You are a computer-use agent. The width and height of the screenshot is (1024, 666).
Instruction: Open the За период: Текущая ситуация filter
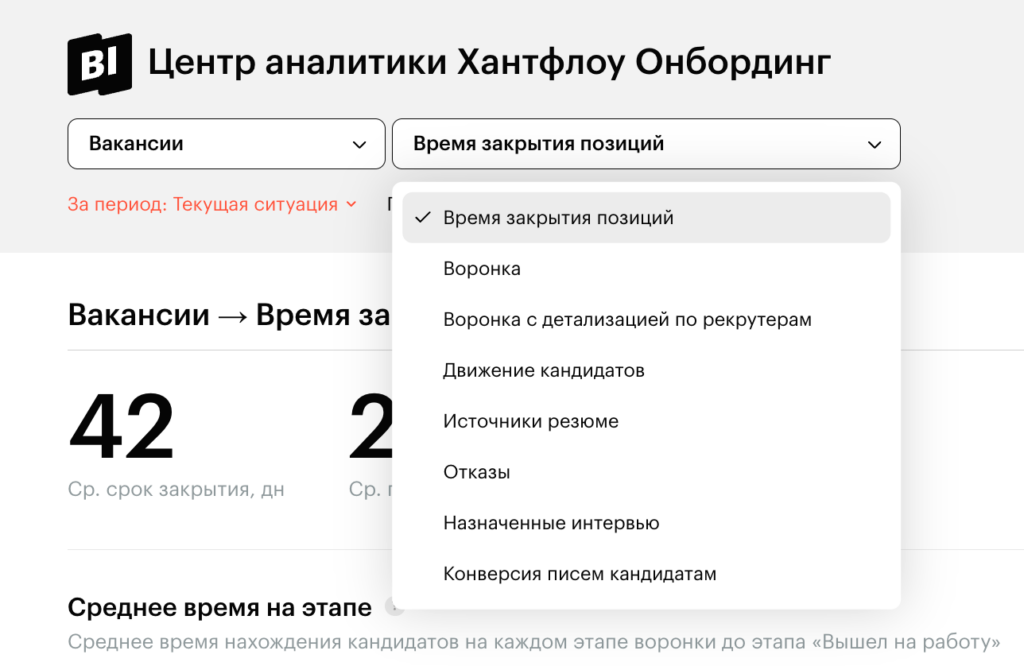pyautogui.click(x=203, y=204)
